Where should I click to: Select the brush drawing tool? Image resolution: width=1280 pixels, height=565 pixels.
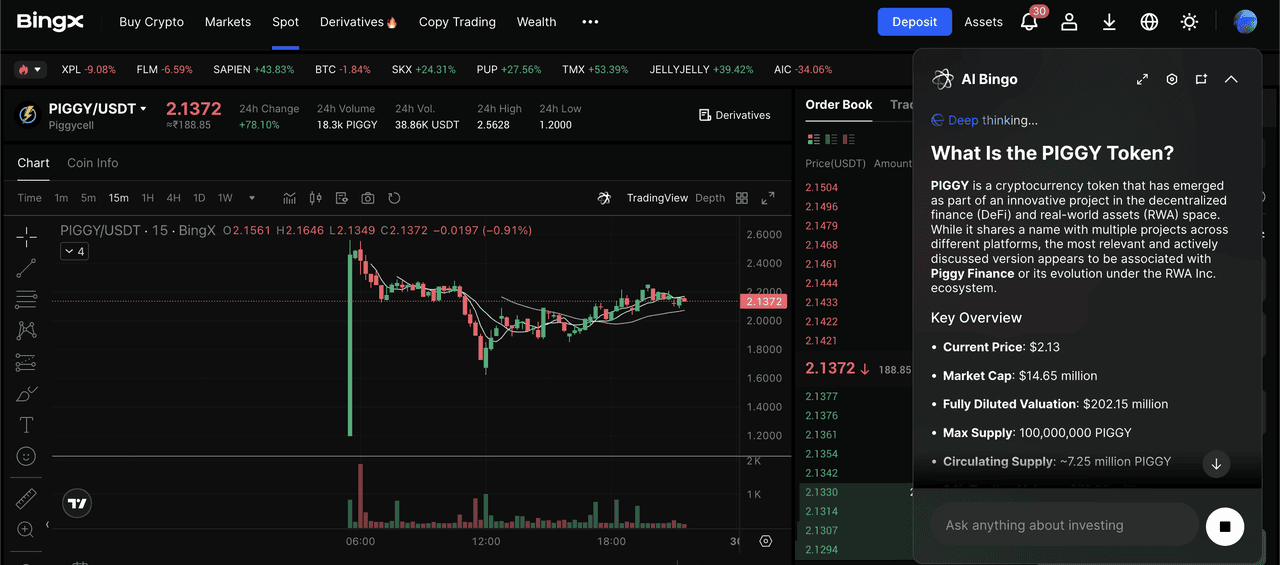tap(26, 394)
